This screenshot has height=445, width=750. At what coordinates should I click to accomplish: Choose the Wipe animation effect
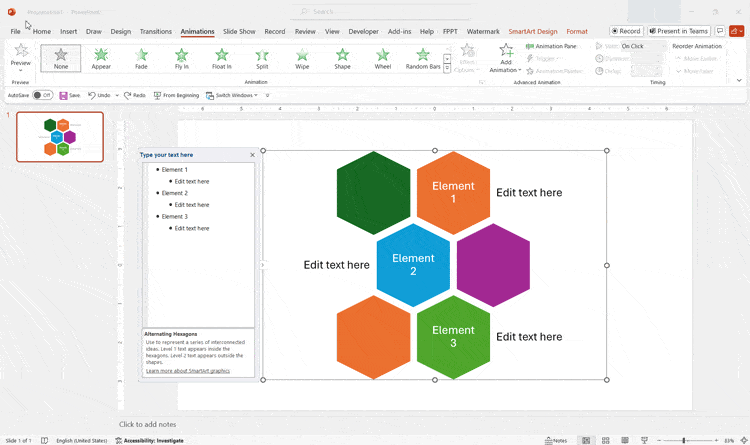pos(302,58)
